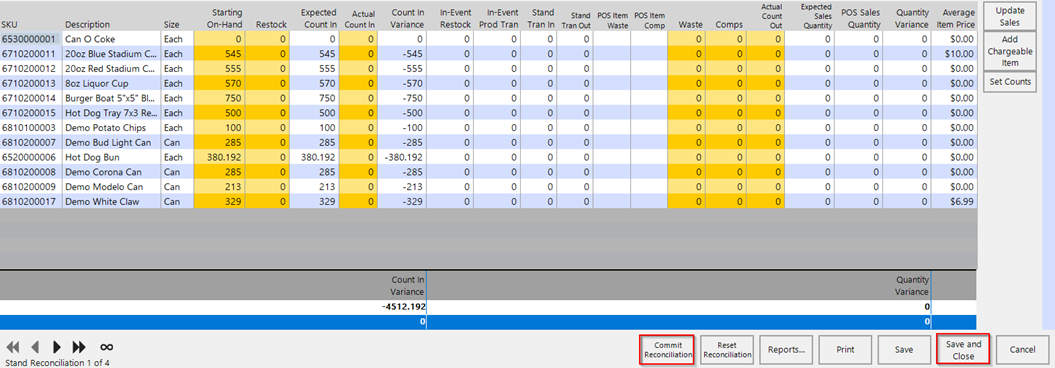Image resolution: width=1055 pixels, height=368 pixels.
Task: Click Reset Reconciliation button
Action: pyautogui.click(x=726, y=350)
